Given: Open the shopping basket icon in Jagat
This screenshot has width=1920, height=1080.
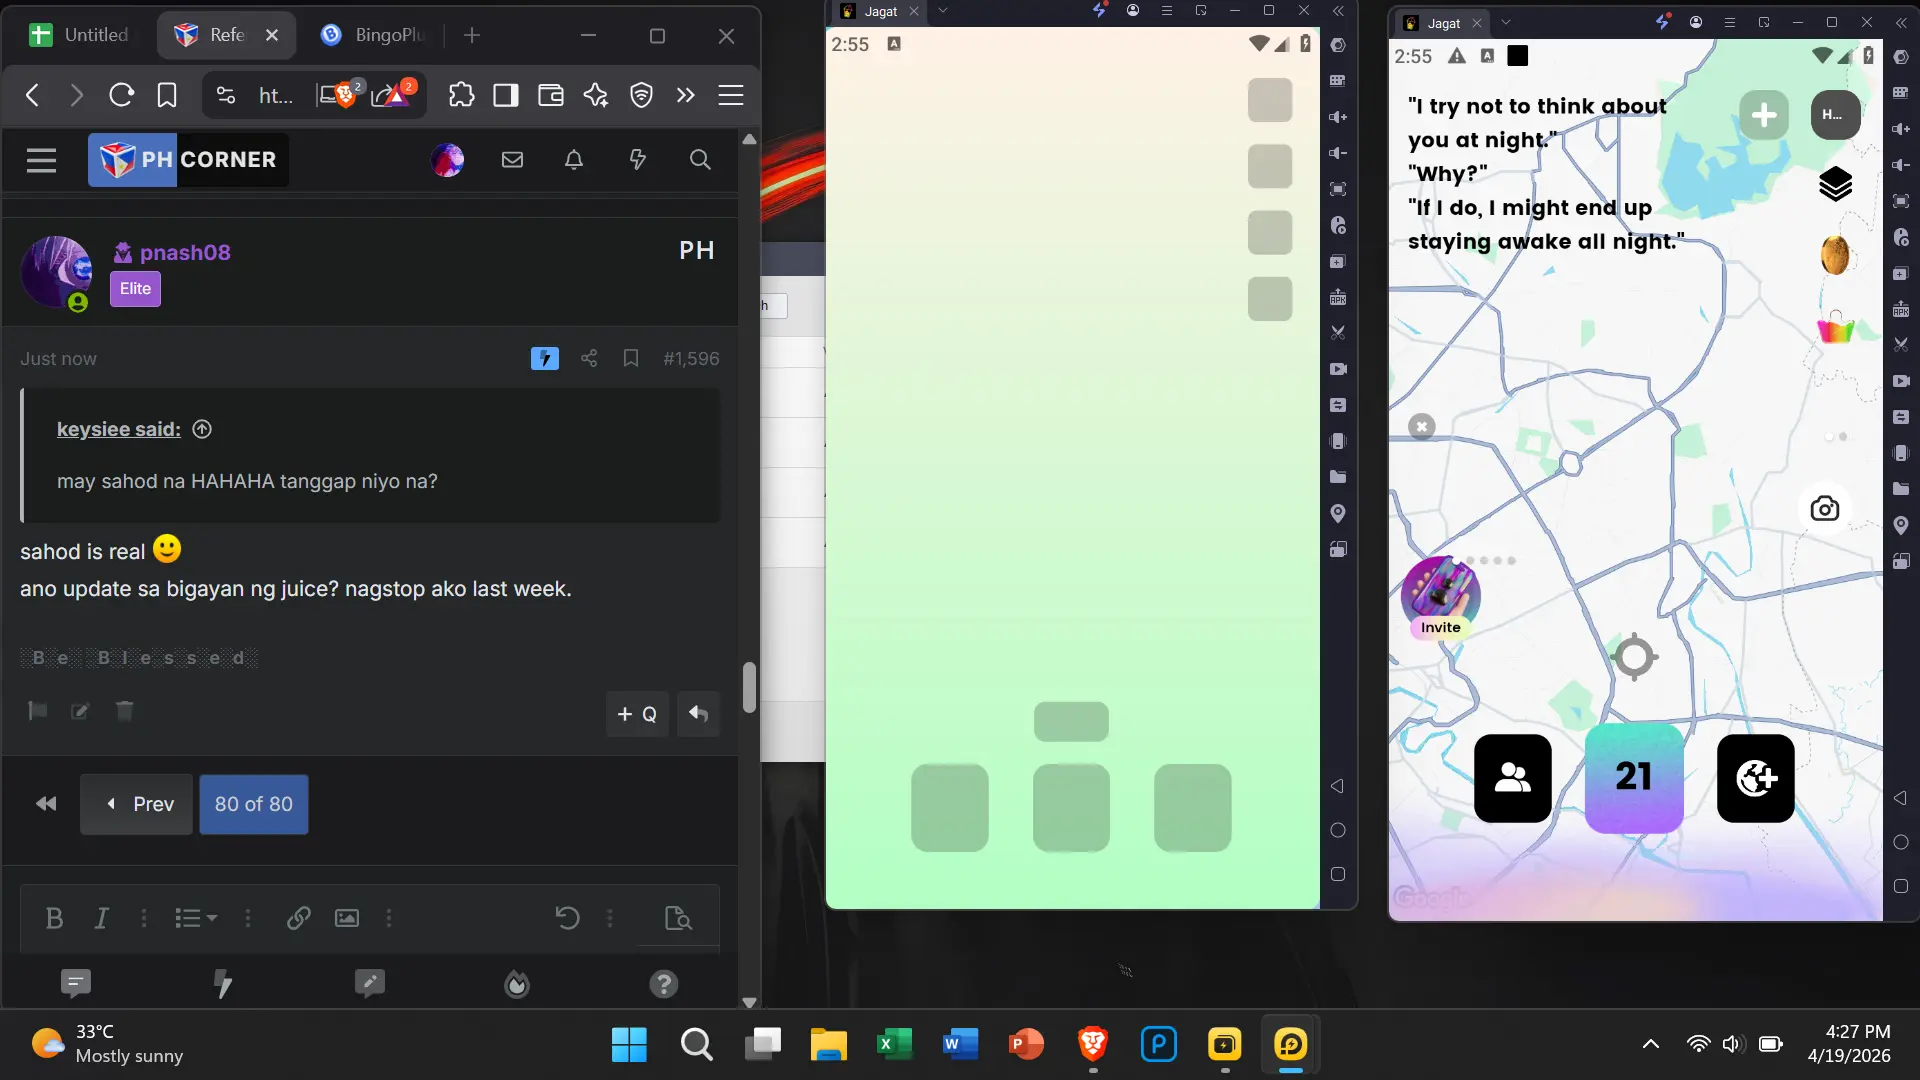Looking at the screenshot, I should tap(1835, 326).
